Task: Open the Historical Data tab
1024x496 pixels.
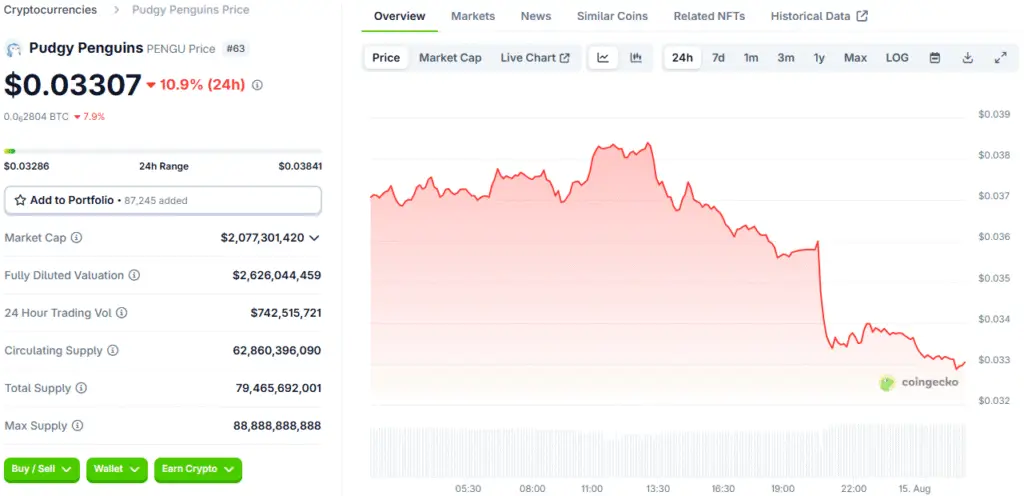Action: click(x=819, y=16)
